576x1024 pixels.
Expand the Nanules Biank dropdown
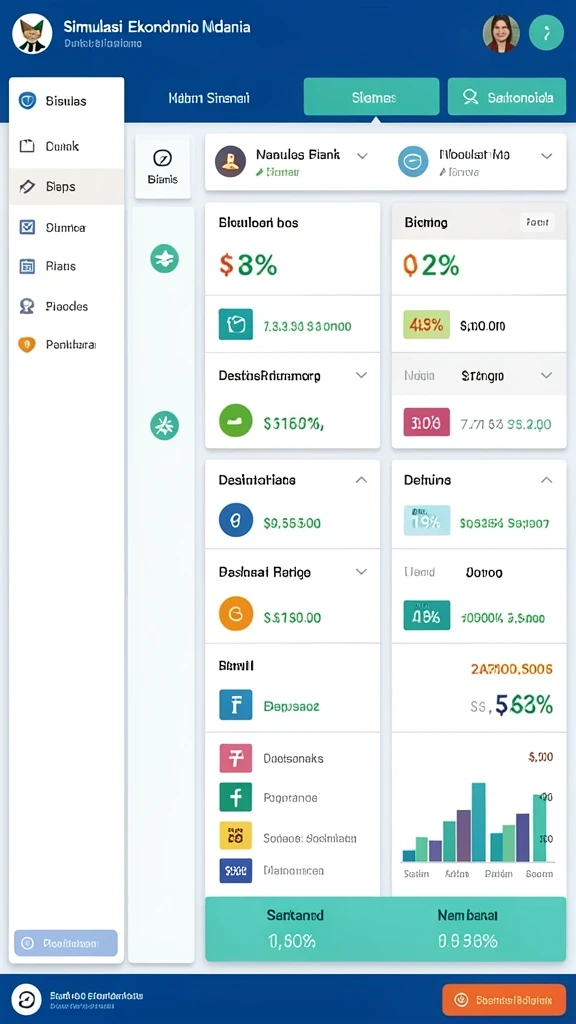[x=362, y=155]
